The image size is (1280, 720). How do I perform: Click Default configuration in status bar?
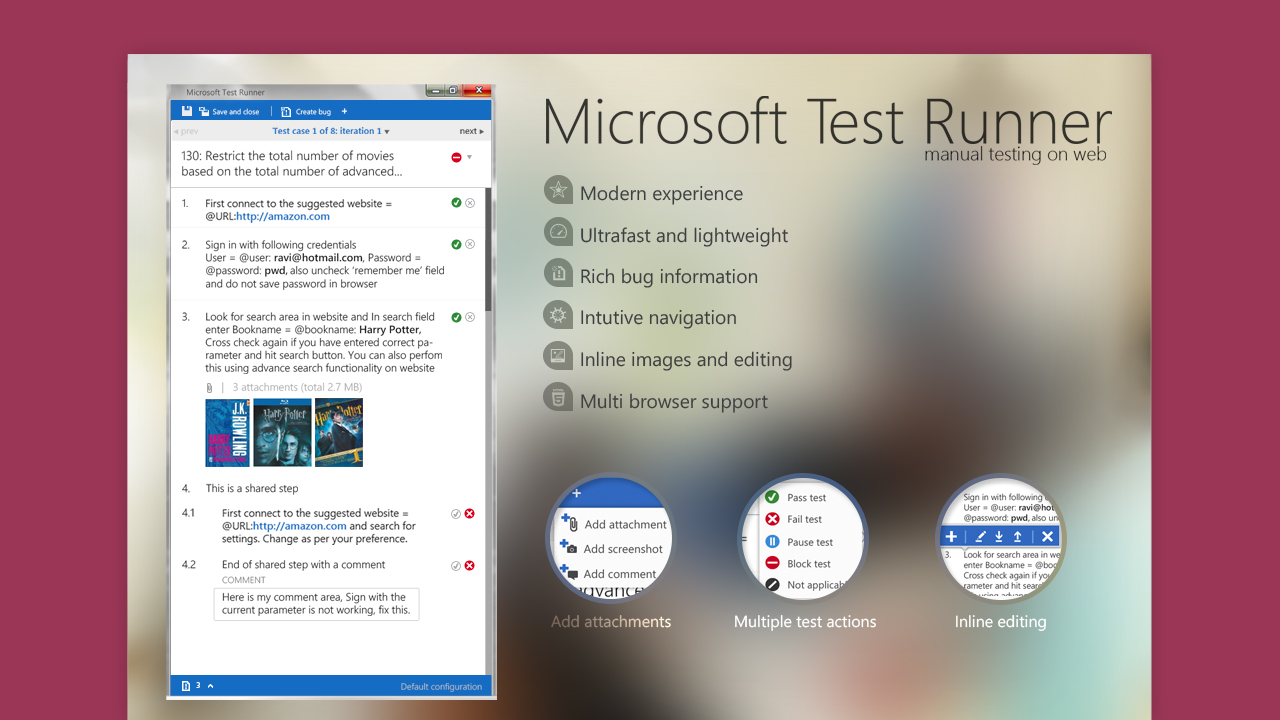point(441,687)
